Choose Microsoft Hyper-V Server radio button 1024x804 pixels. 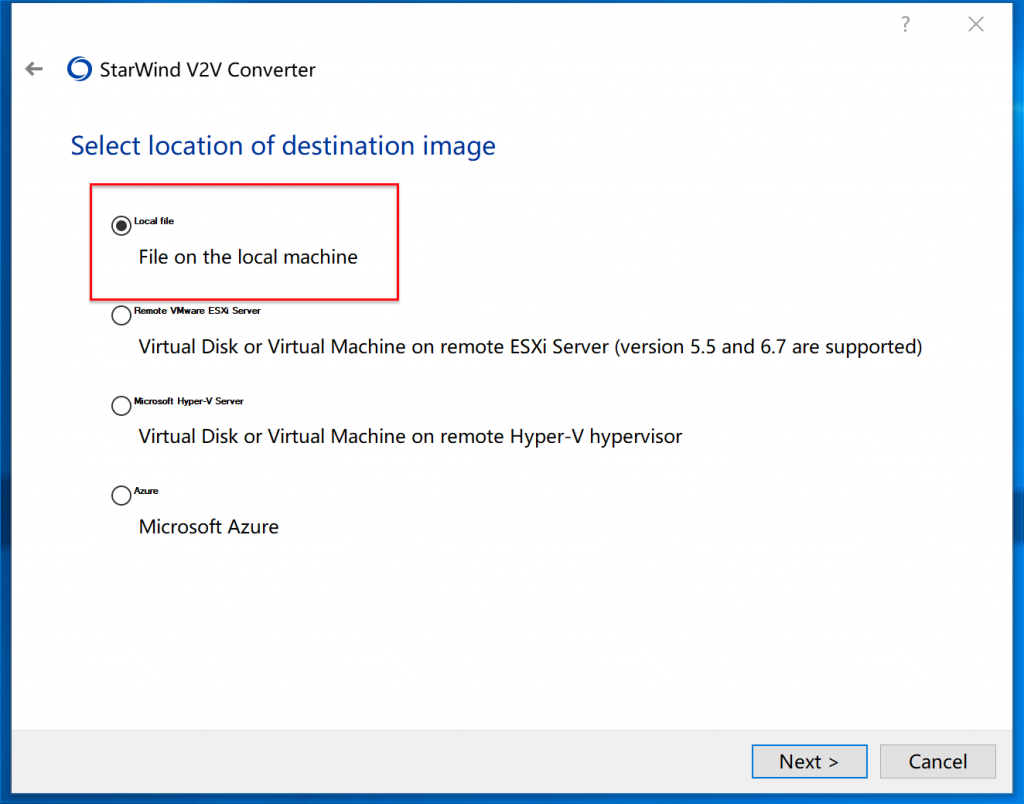[121, 406]
